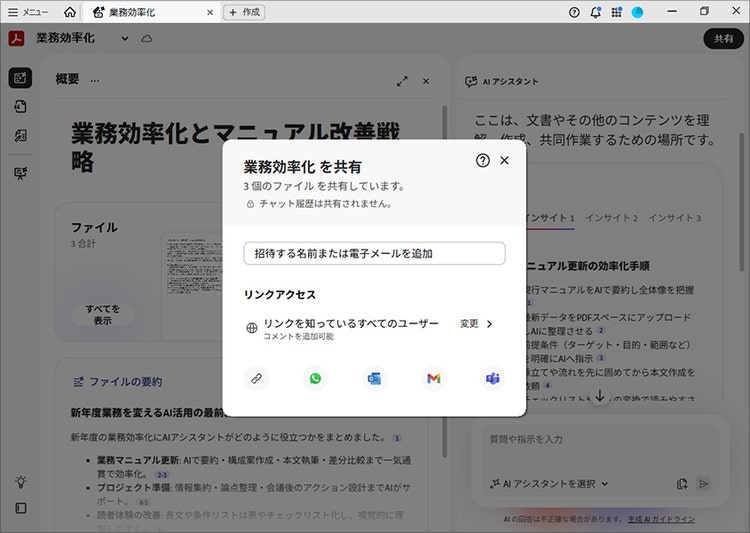This screenshot has width=750, height=533.
Task: Open the second sidebar file icon
Action: 20,106
